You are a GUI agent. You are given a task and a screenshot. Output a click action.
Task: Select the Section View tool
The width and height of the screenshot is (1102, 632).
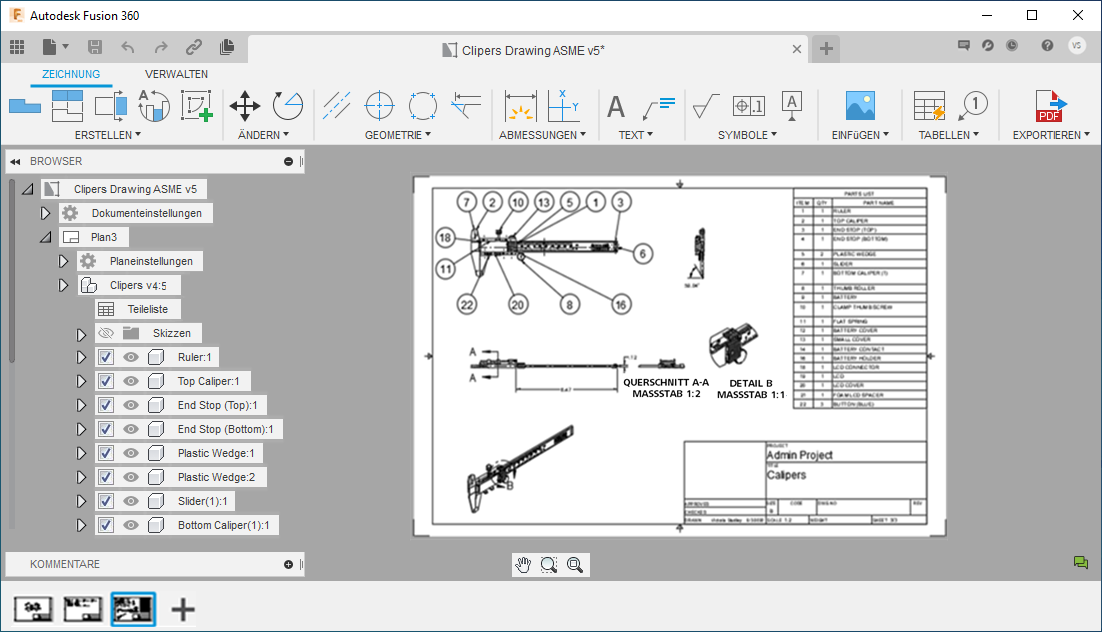coord(111,106)
